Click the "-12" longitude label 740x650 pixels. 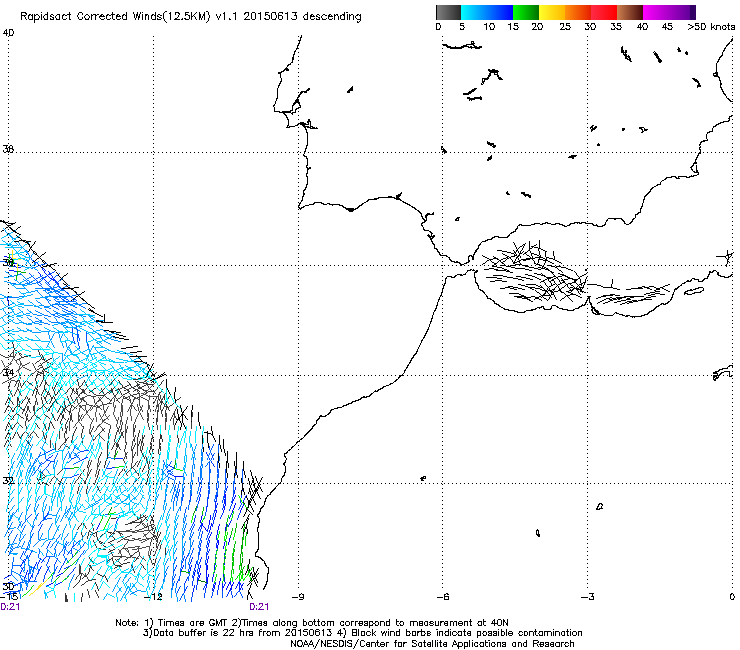153,597
